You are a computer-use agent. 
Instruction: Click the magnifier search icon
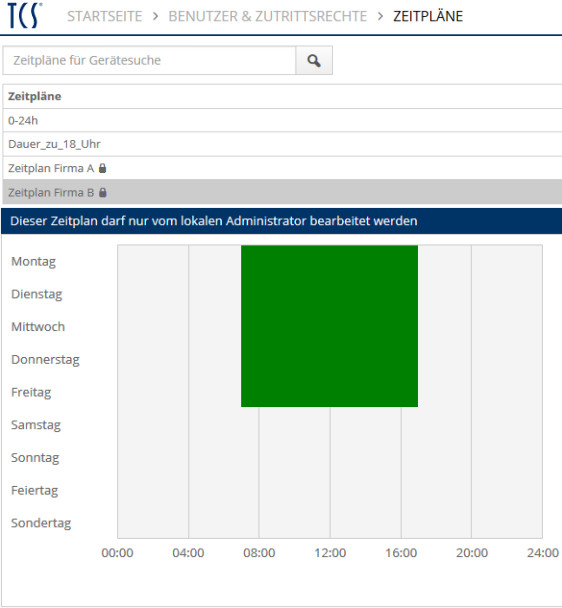click(314, 60)
